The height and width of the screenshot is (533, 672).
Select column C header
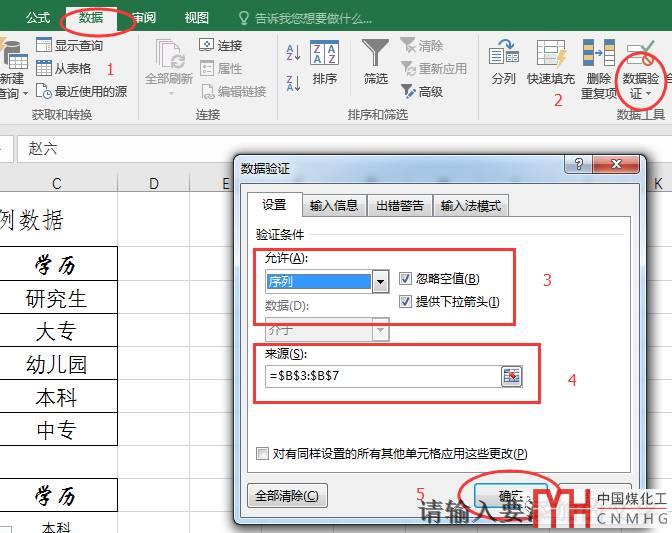click(x=57, y=183)
